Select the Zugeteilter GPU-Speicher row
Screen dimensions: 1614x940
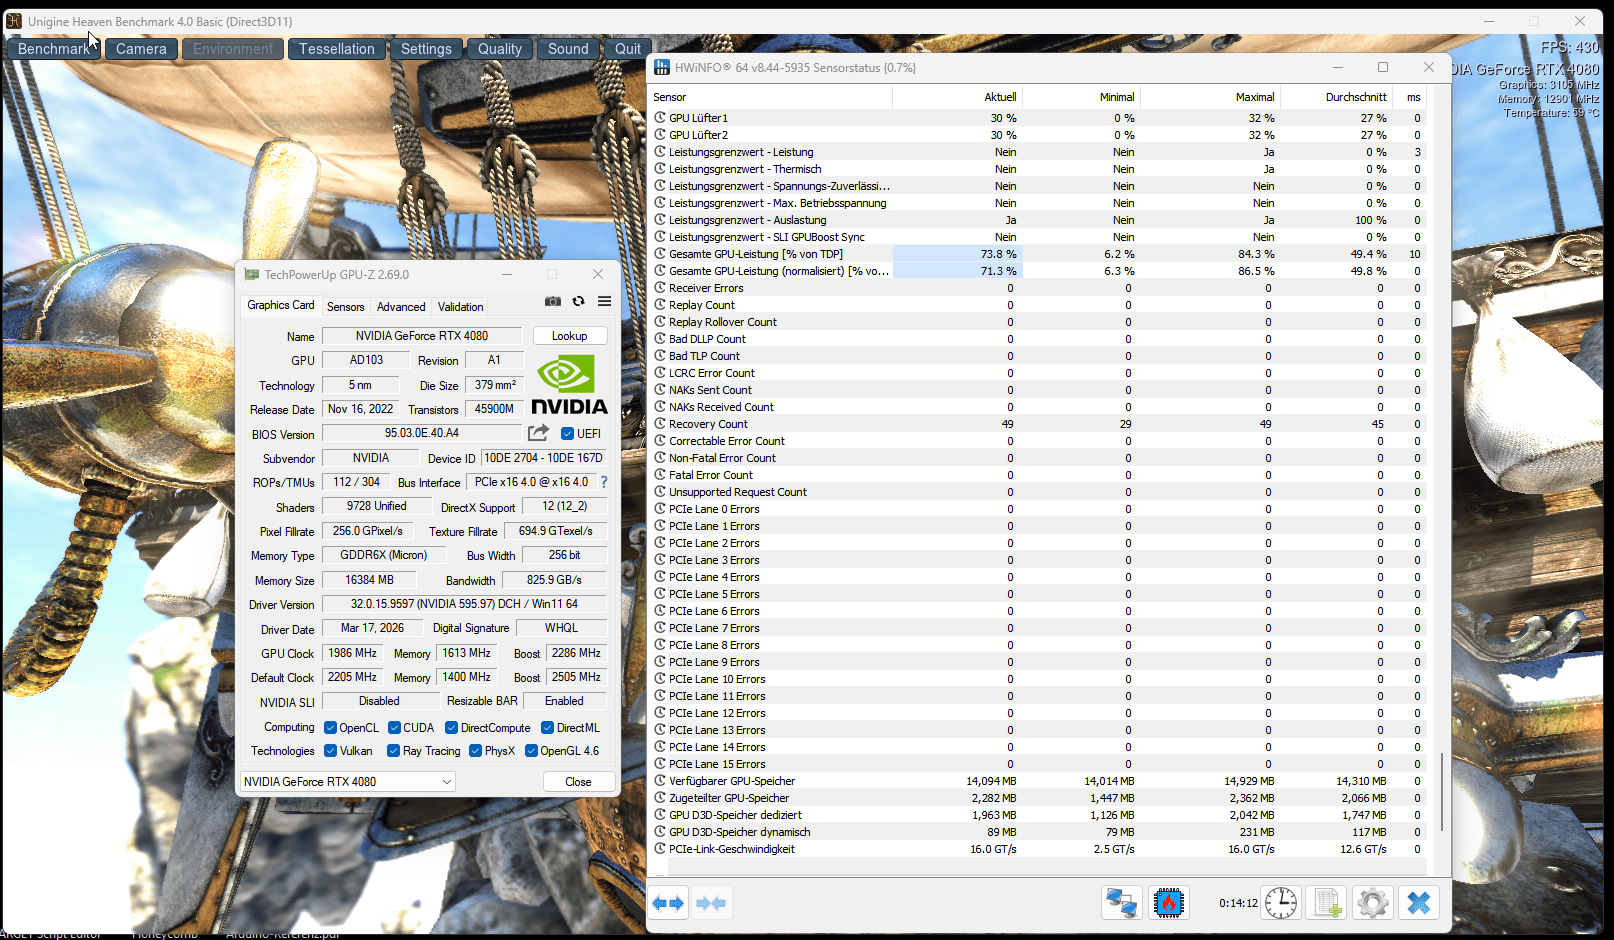tap(1037, 798)
